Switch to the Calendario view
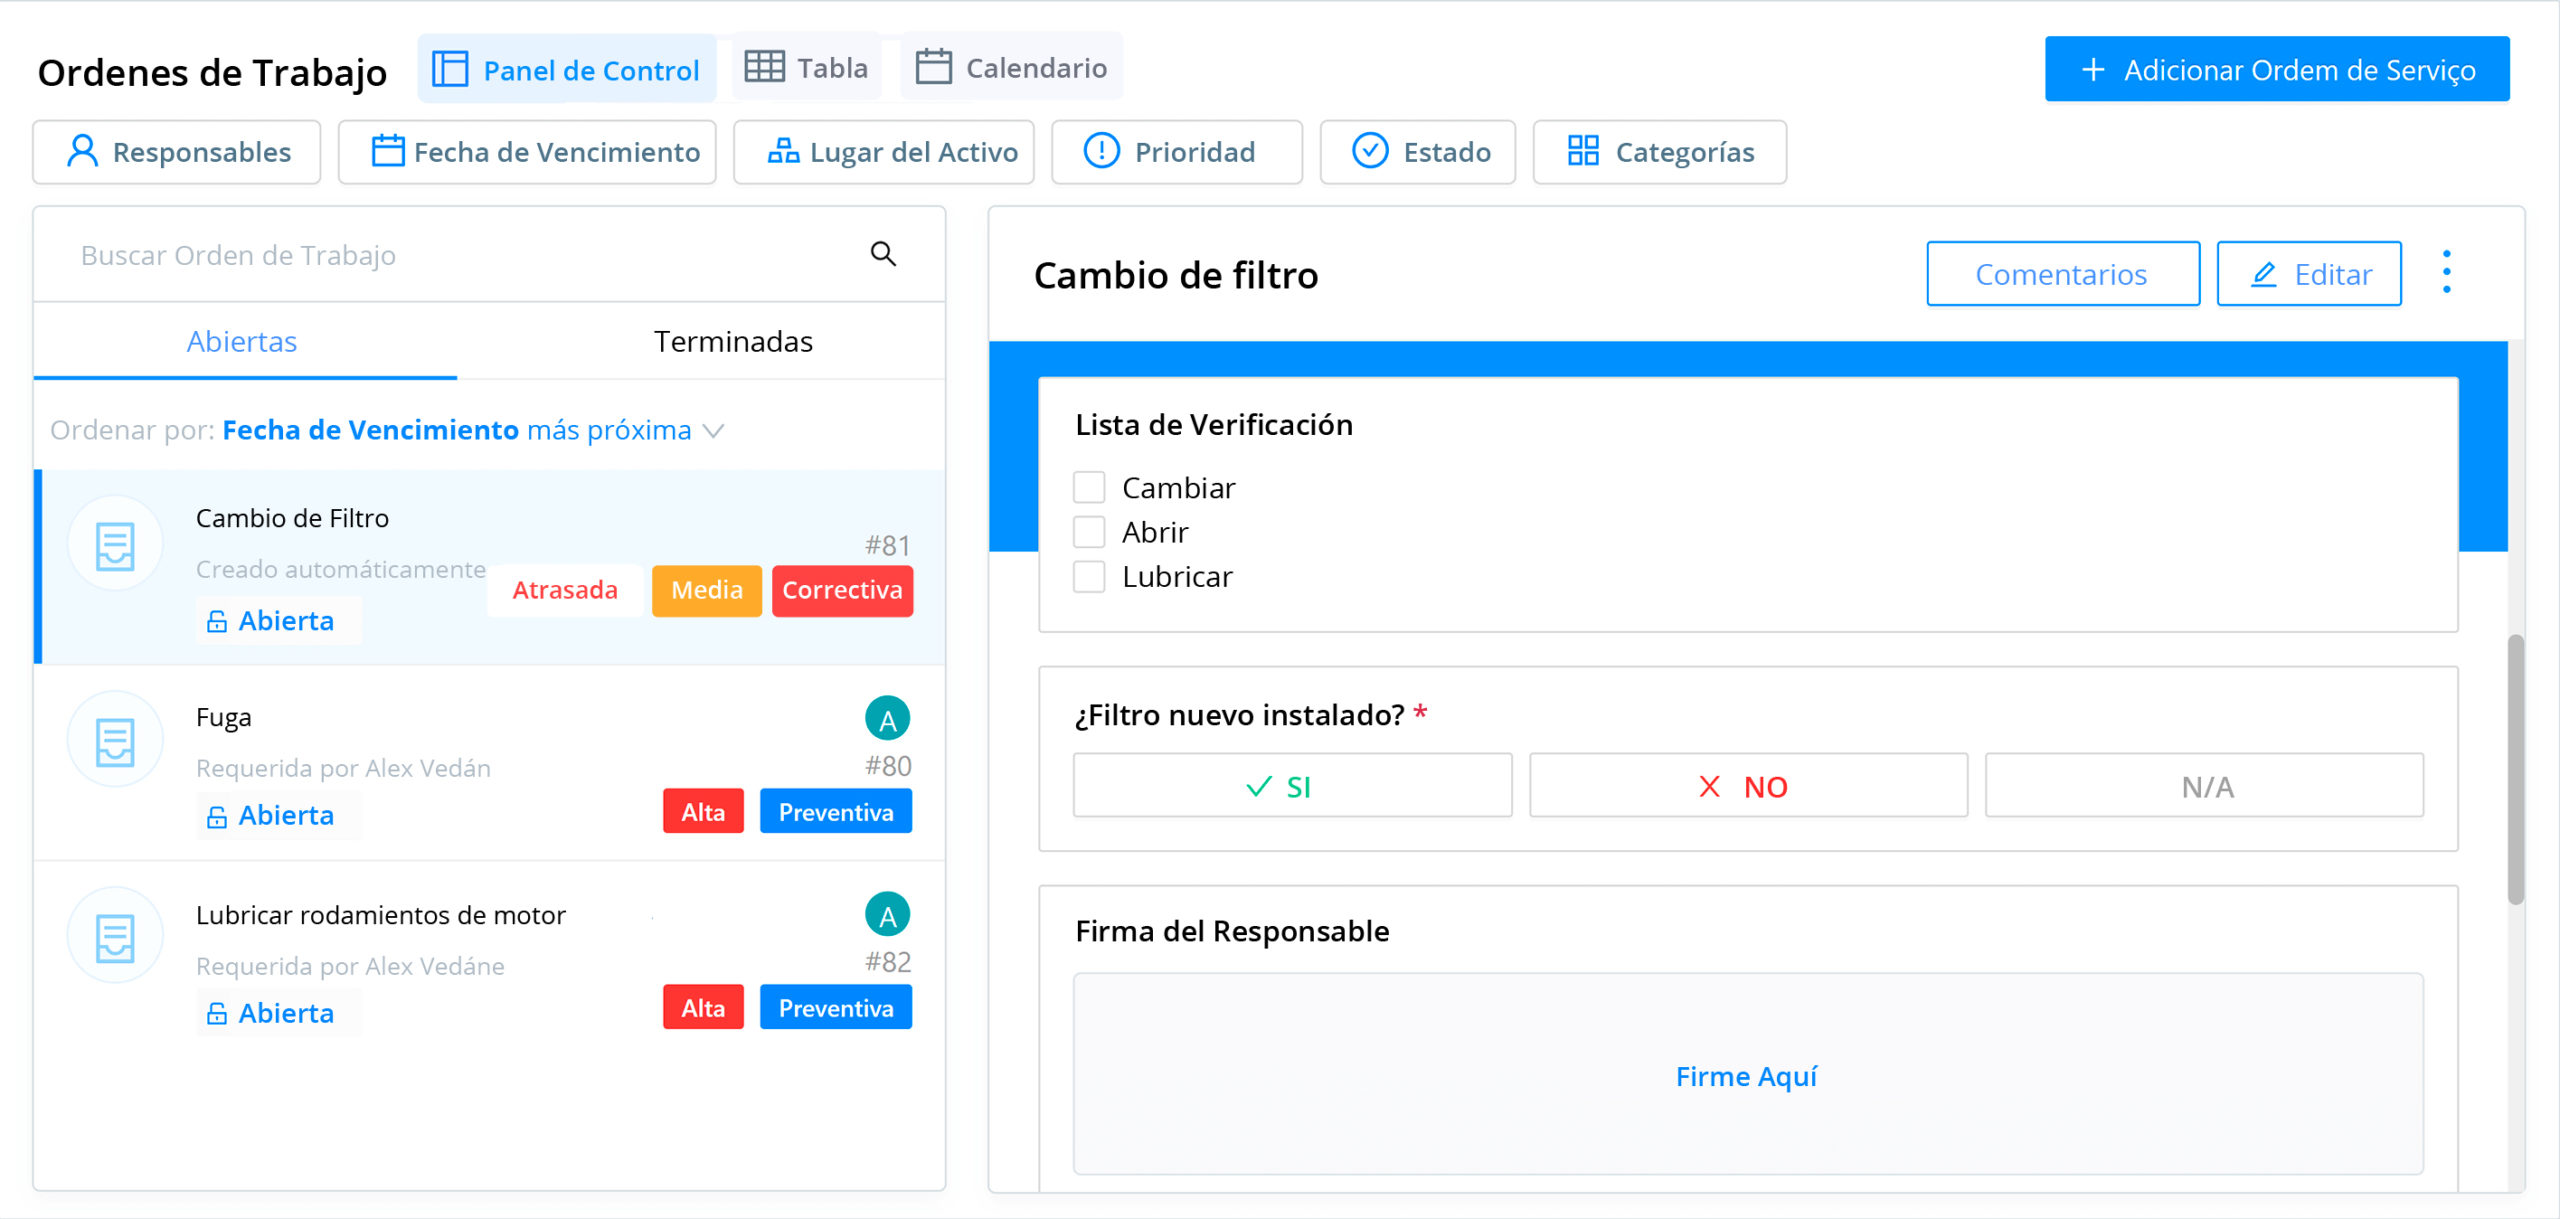This screenshot has width=2560, height=1219. click(1012, 67)
